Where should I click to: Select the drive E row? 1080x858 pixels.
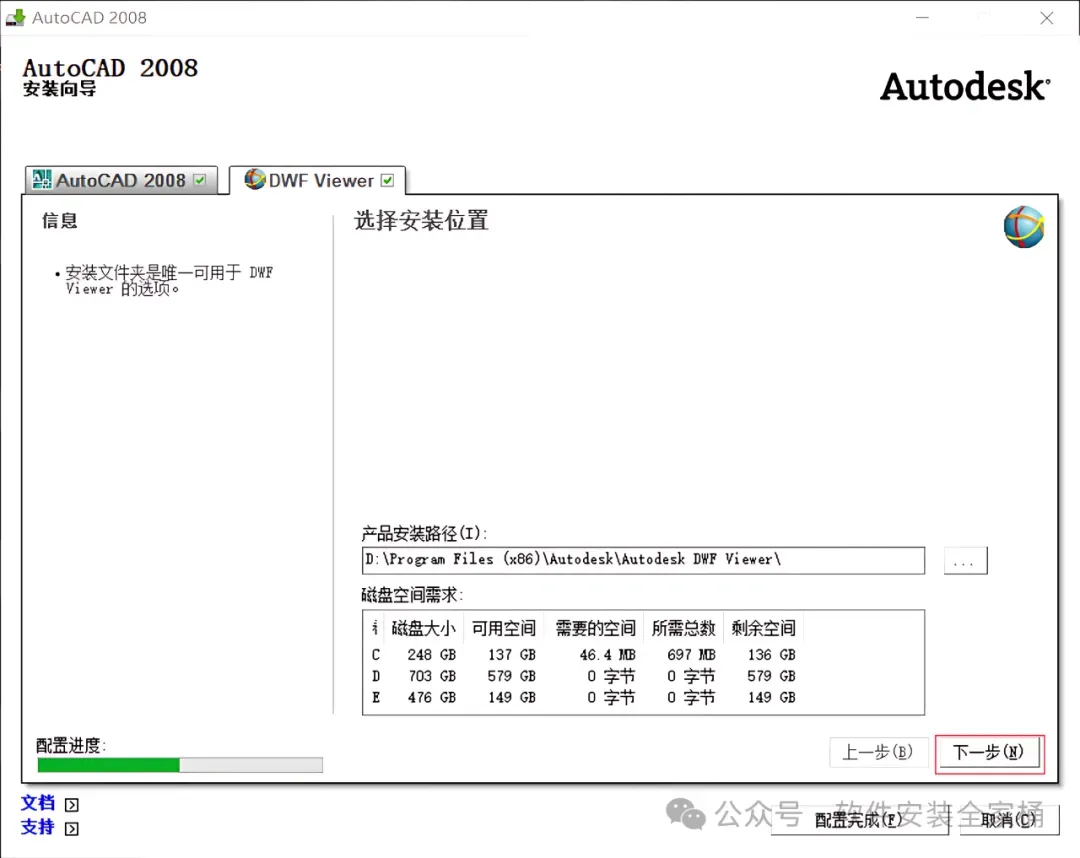click(x=584, y=698)
